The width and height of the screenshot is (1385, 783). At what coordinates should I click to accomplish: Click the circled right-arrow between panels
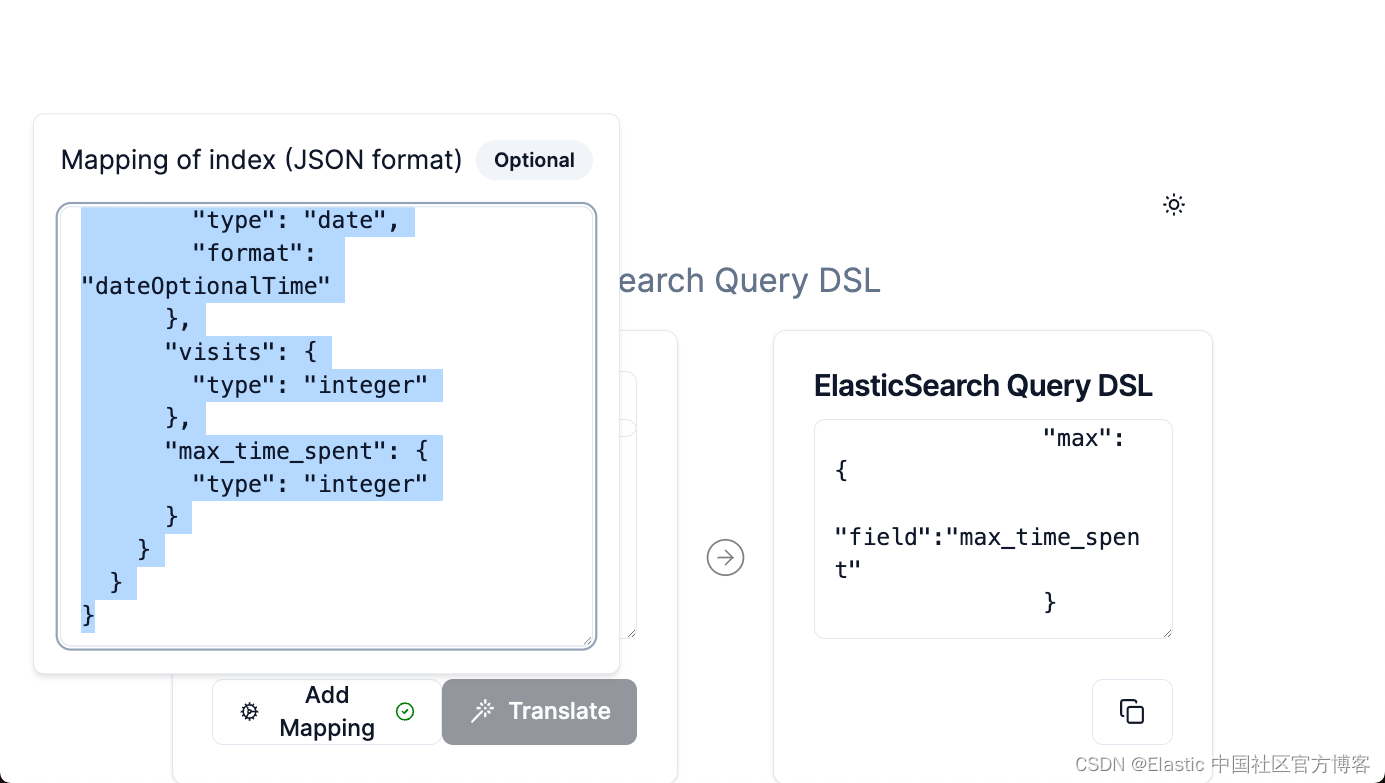[725, 557]
